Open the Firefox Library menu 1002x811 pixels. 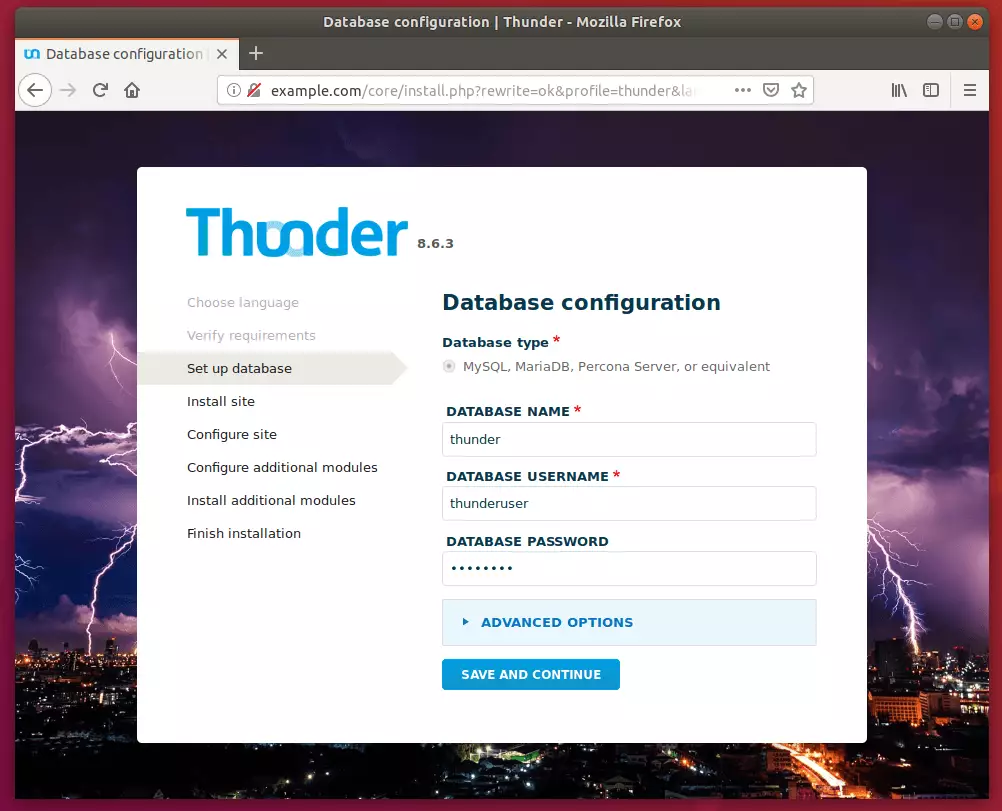click(899, 90)
